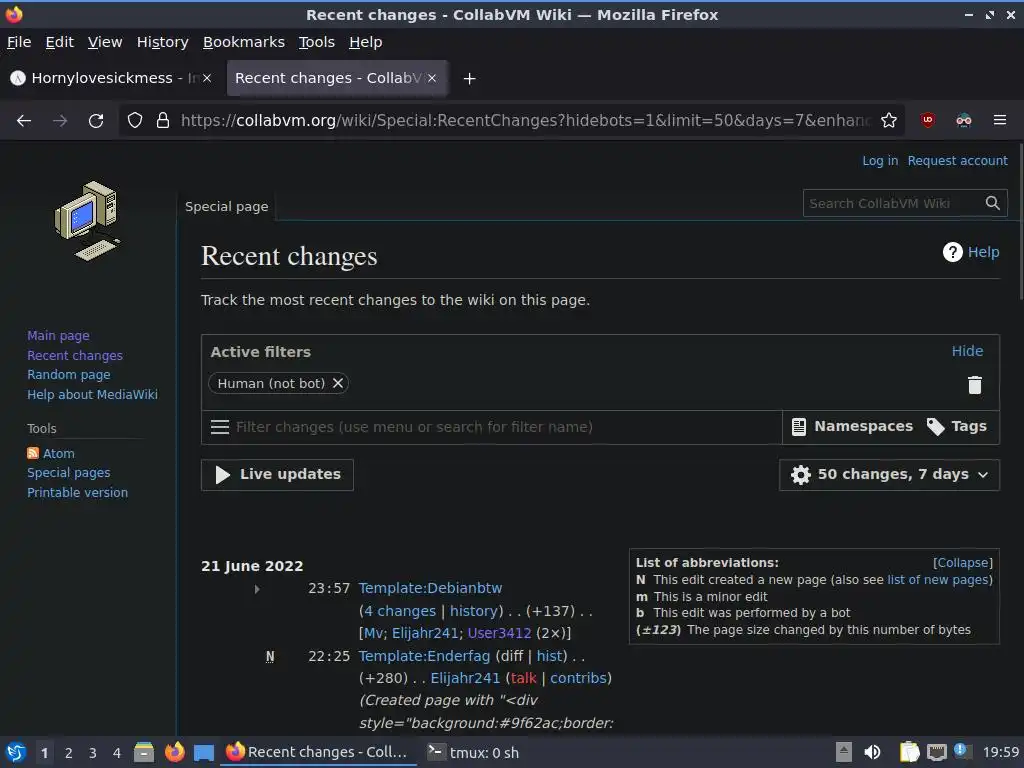Switch to workspace 2 in taskbar
Viewport: 1024px width, 768px height.
point(69,753)
